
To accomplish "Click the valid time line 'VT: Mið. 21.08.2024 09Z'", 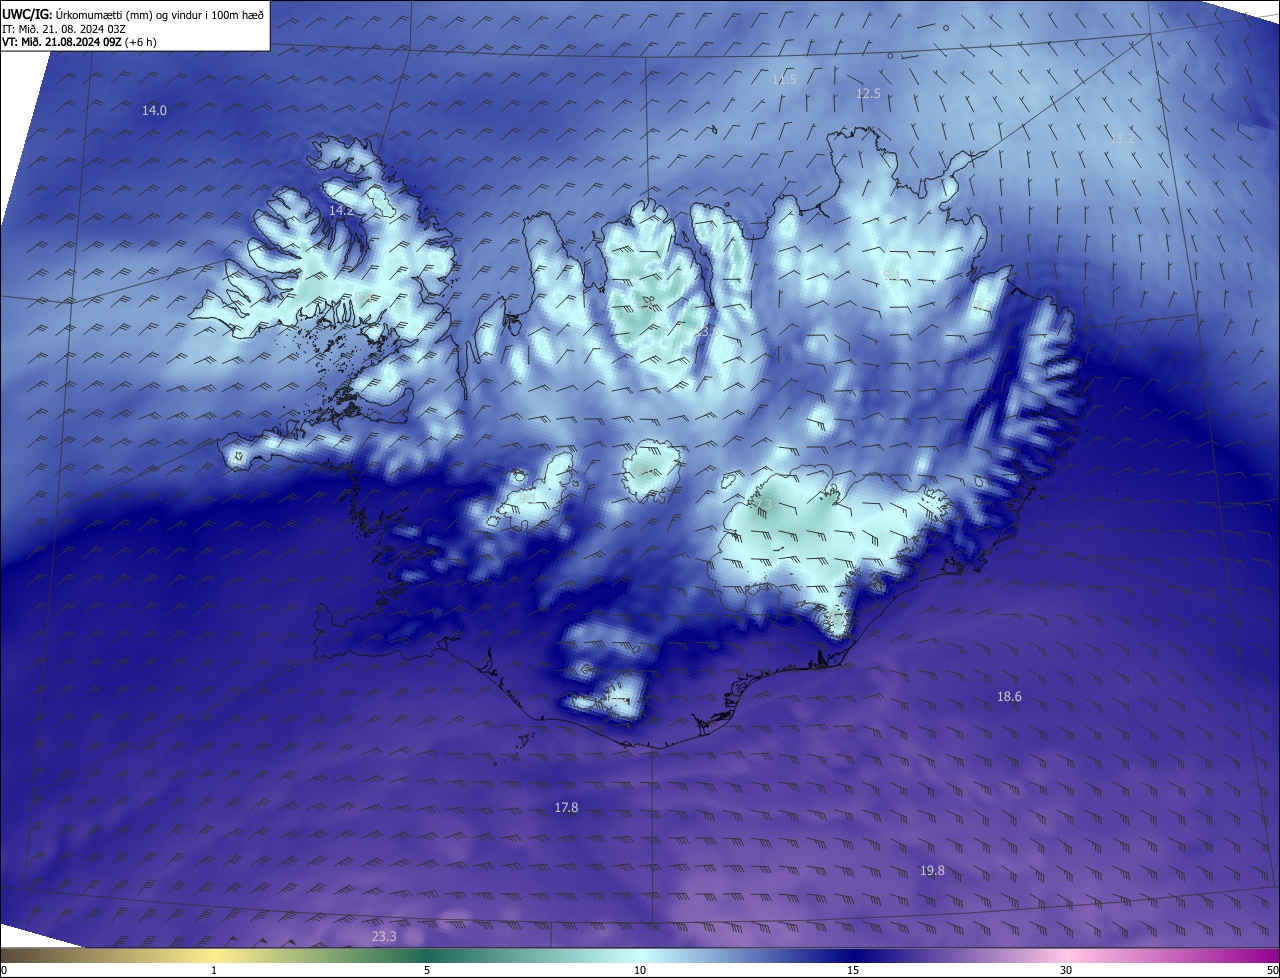I will click(62, 42).
